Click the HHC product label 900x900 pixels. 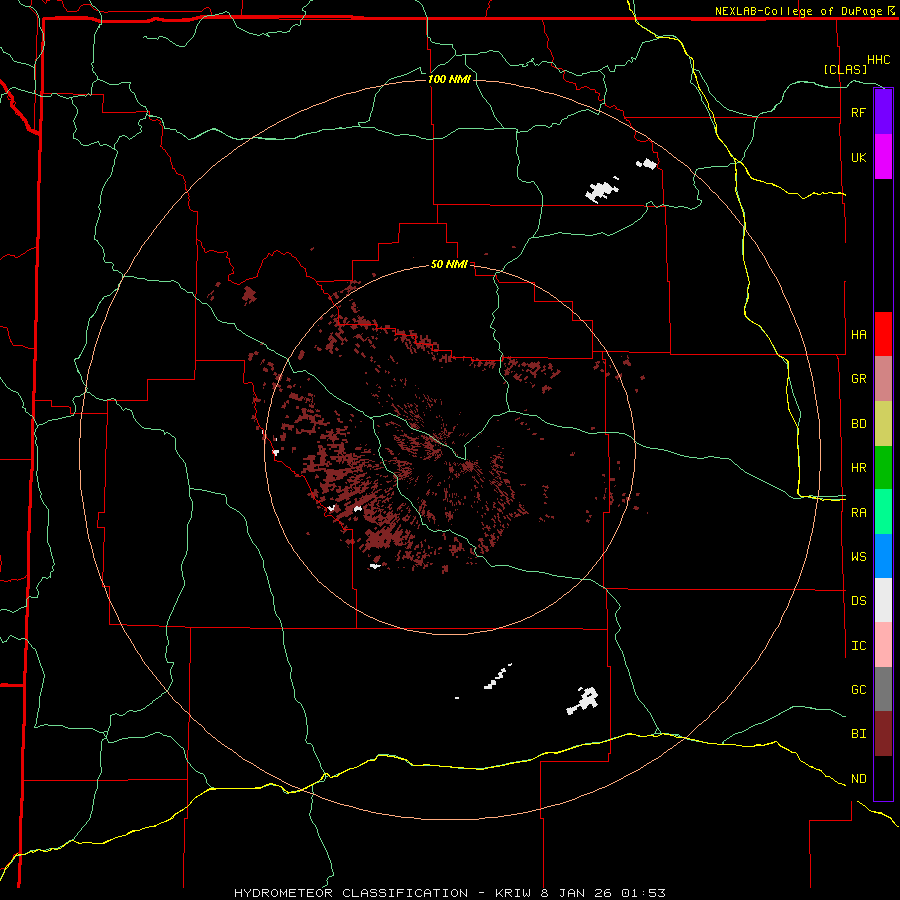[879, 60]
